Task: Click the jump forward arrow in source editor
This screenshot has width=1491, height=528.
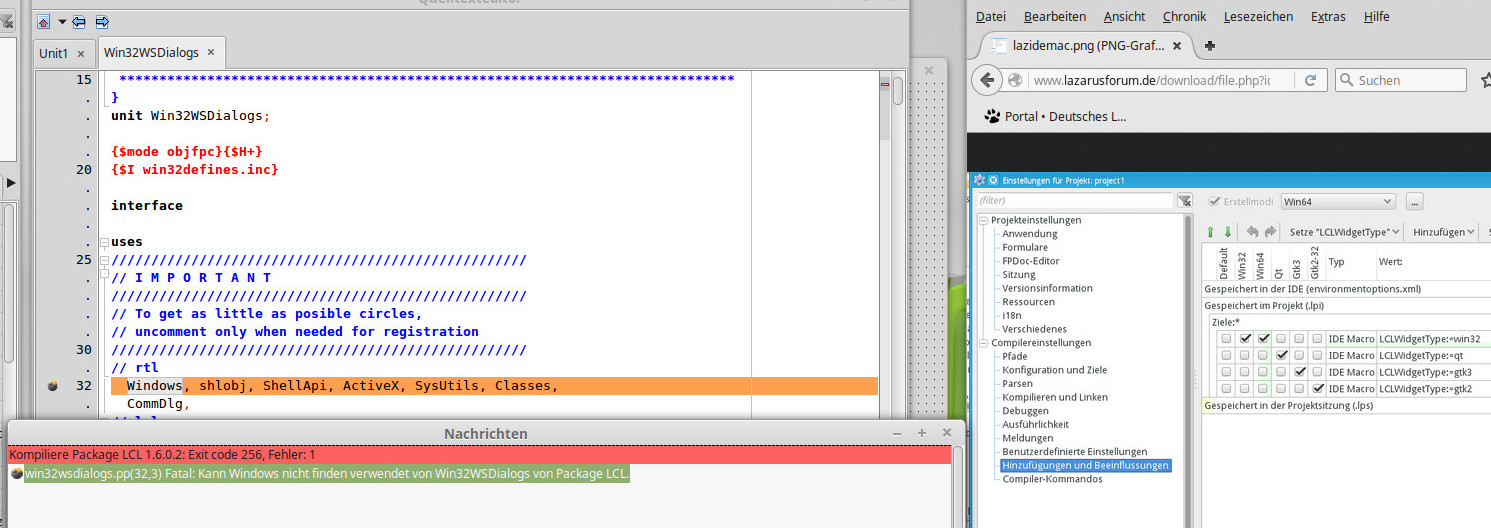Action: 102,21
